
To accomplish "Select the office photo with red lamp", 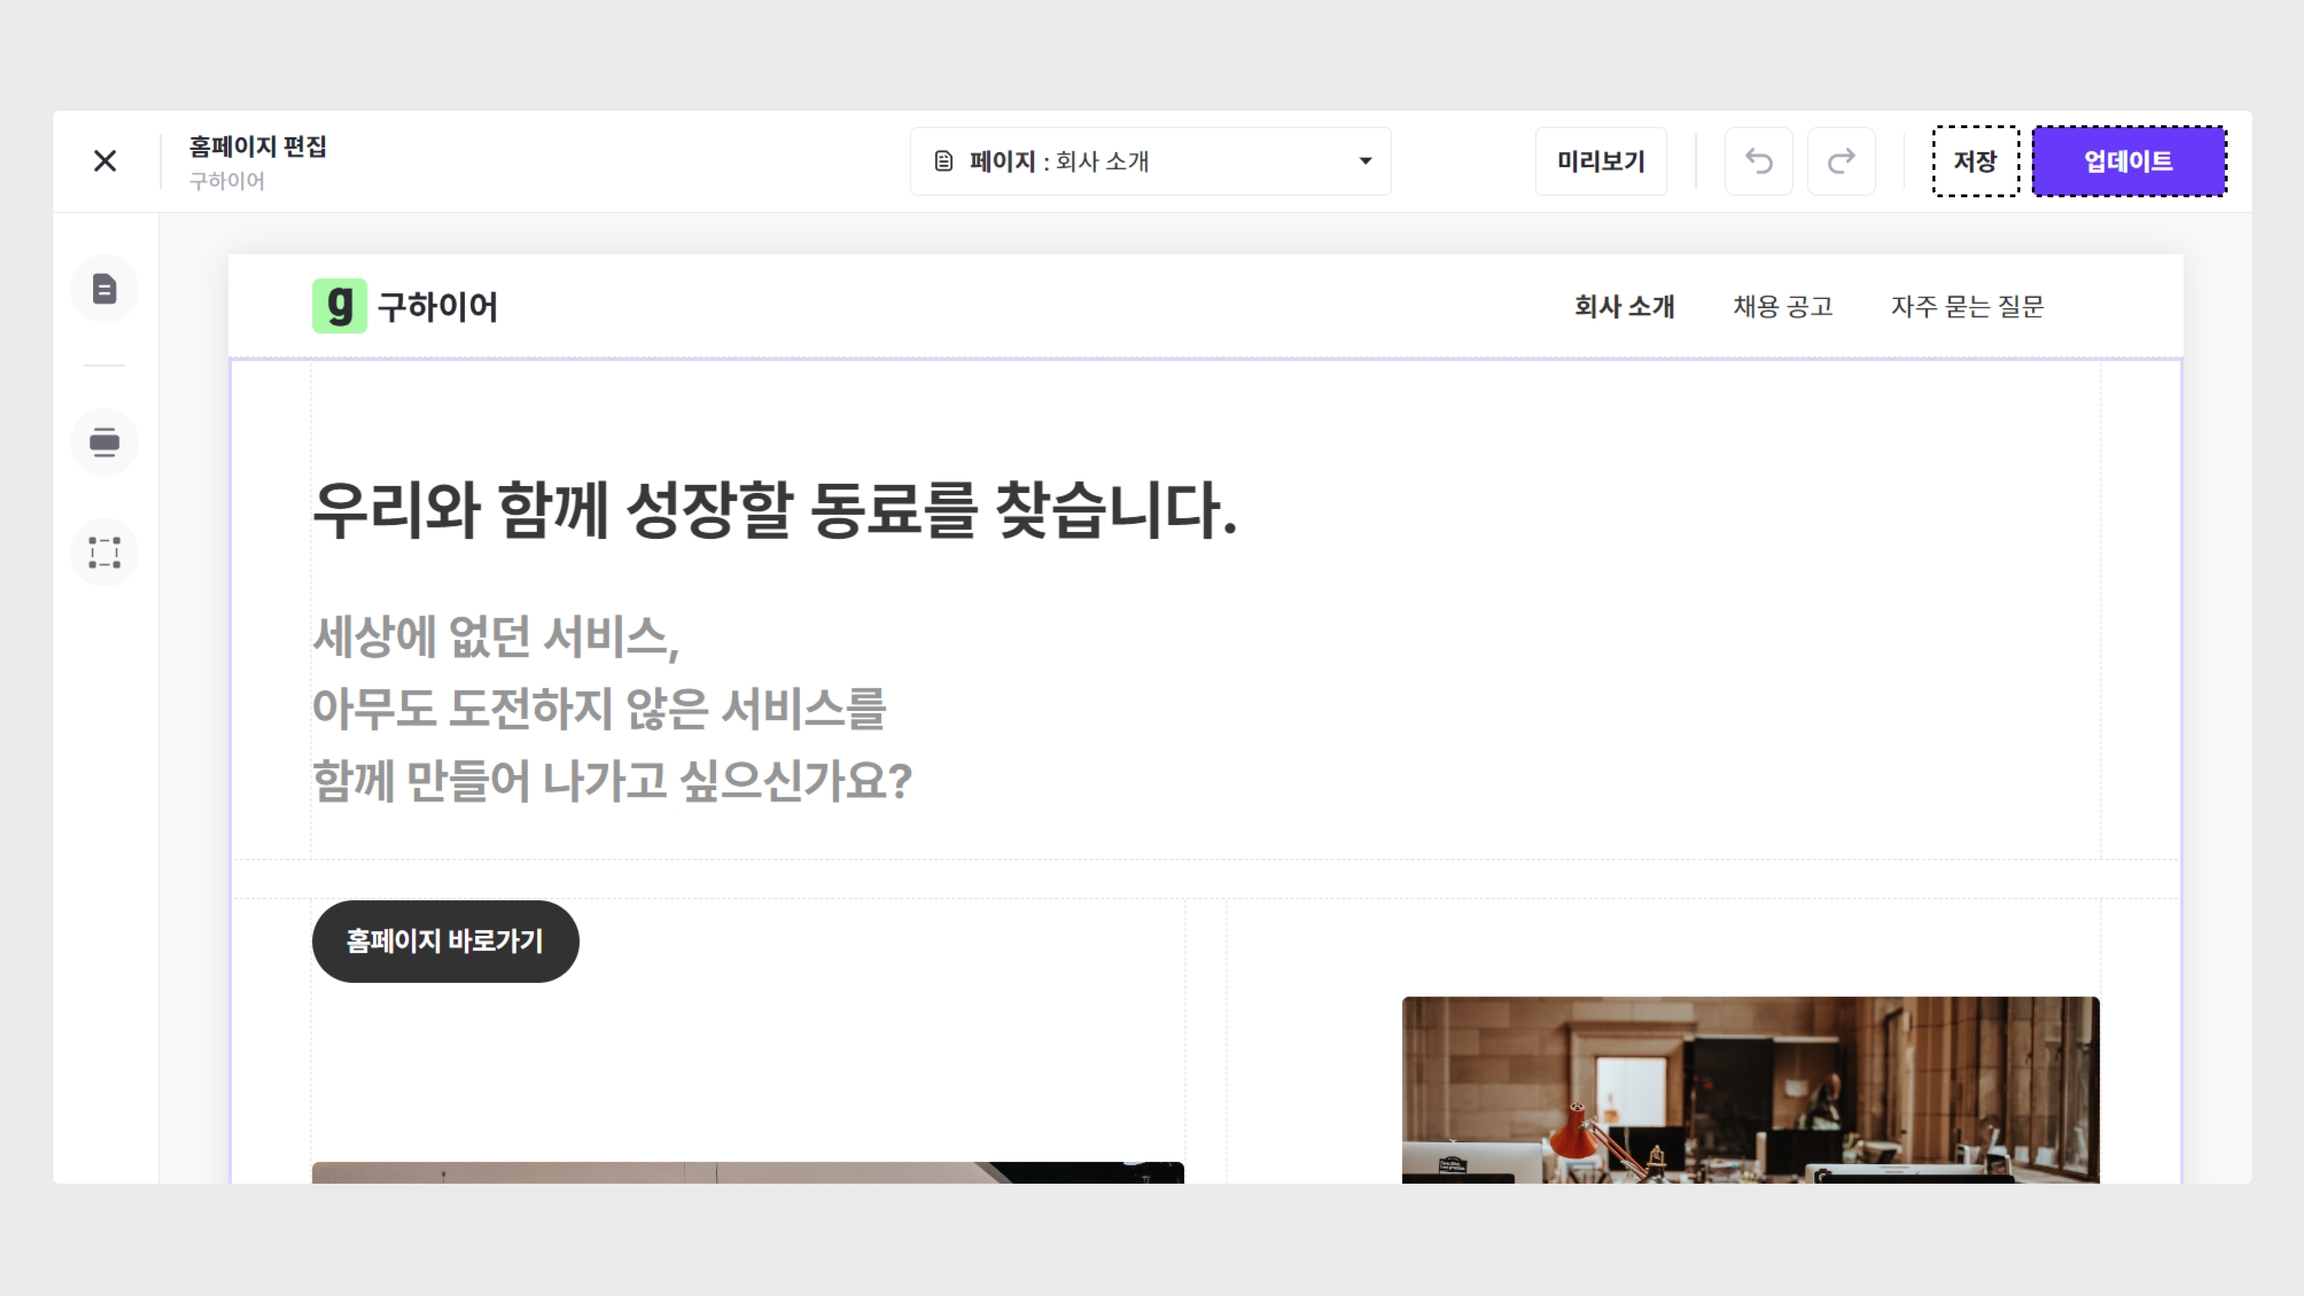I will (x=1750, y=1089).
